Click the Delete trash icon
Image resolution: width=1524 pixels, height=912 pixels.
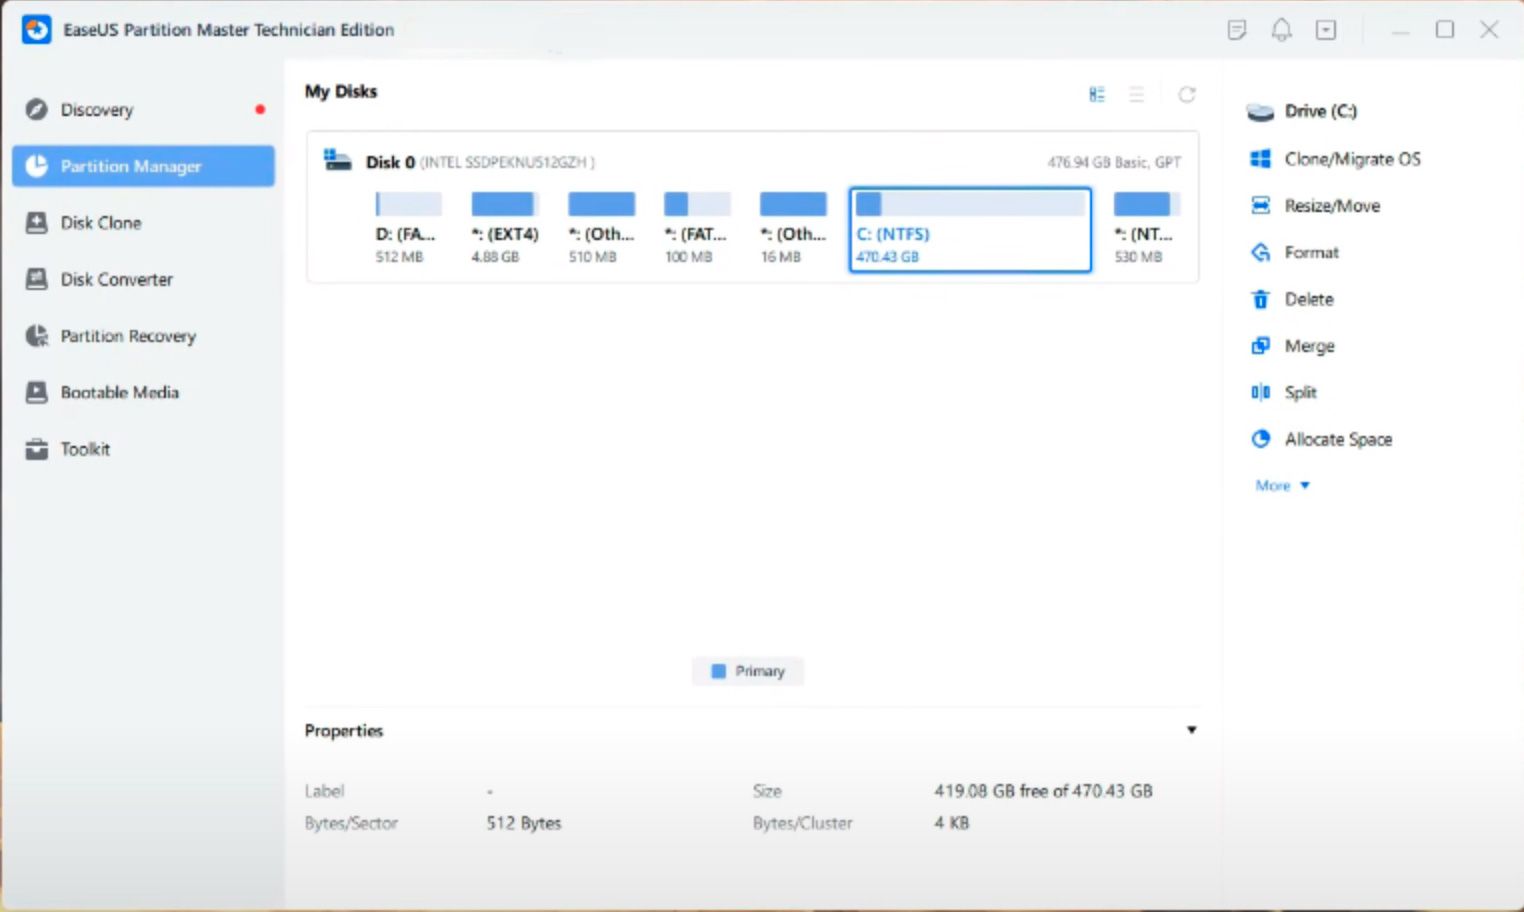(x=1261, y=299)
